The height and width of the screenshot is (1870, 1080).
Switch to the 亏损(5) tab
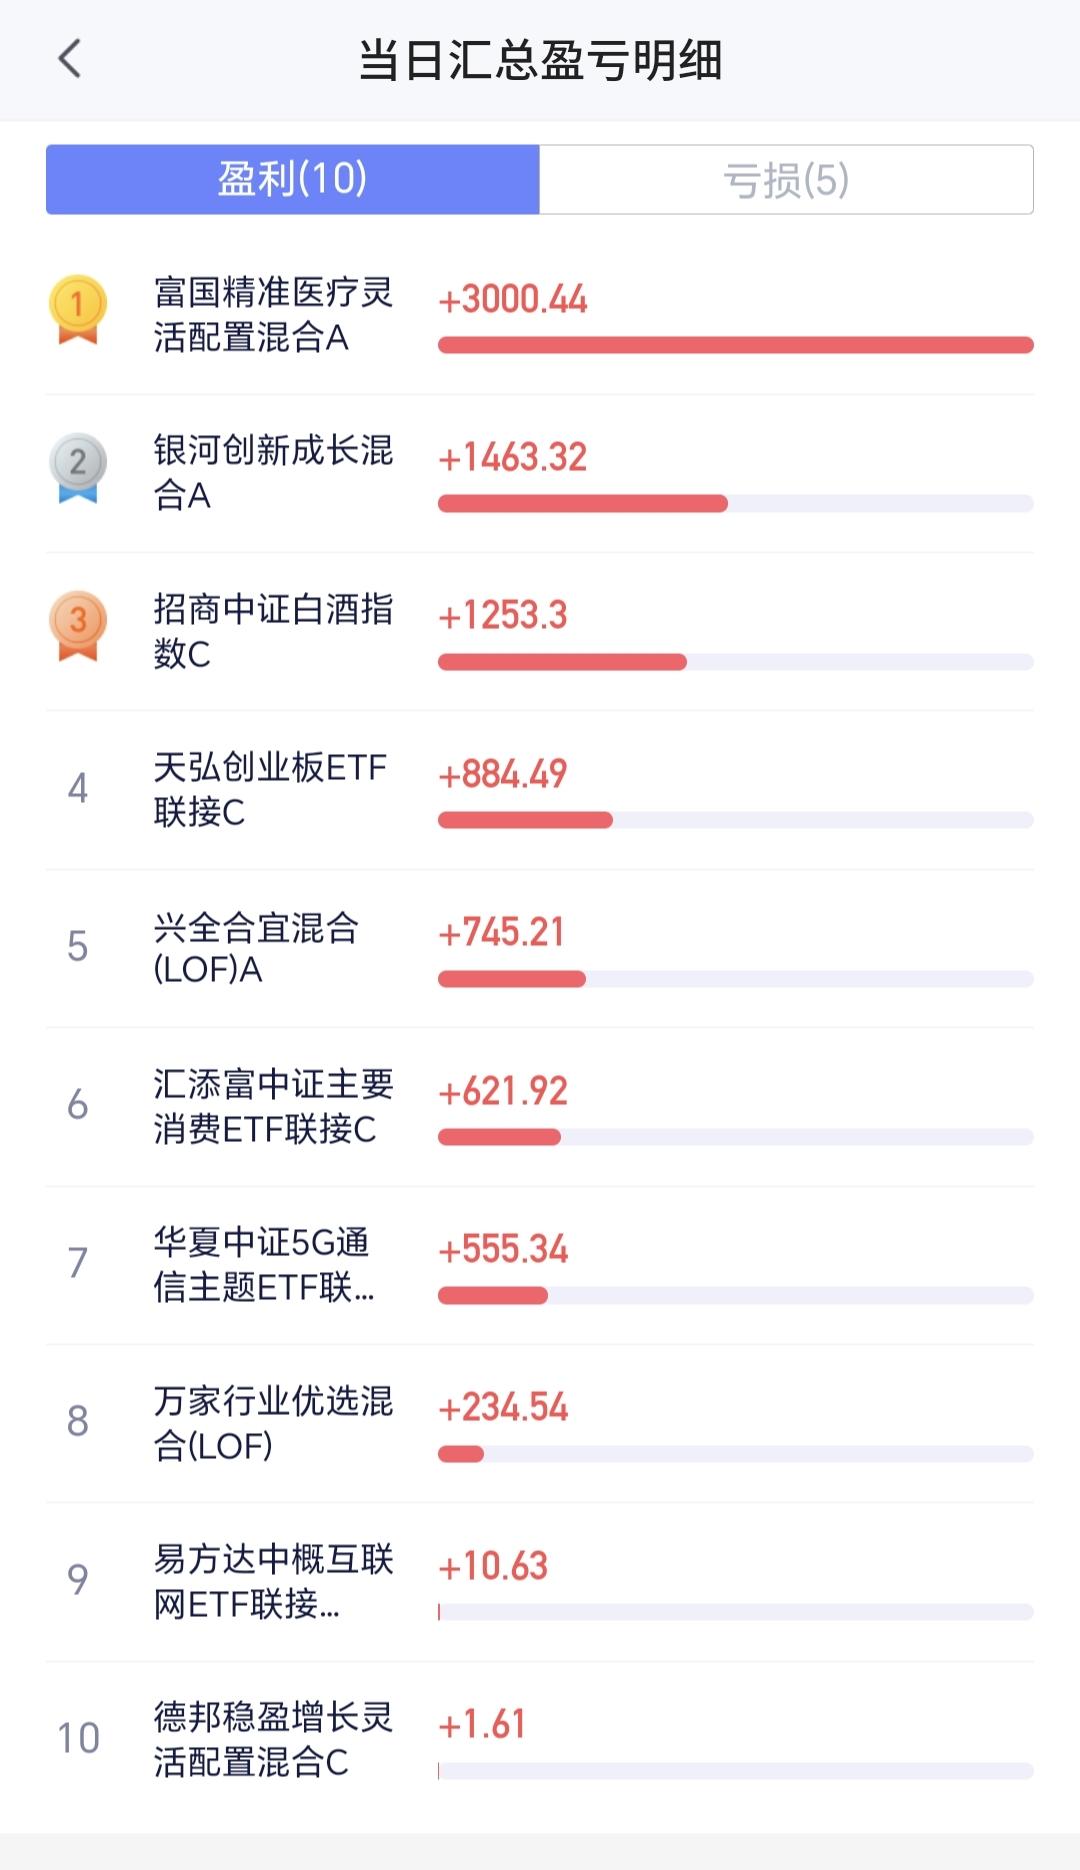point(786,179)
